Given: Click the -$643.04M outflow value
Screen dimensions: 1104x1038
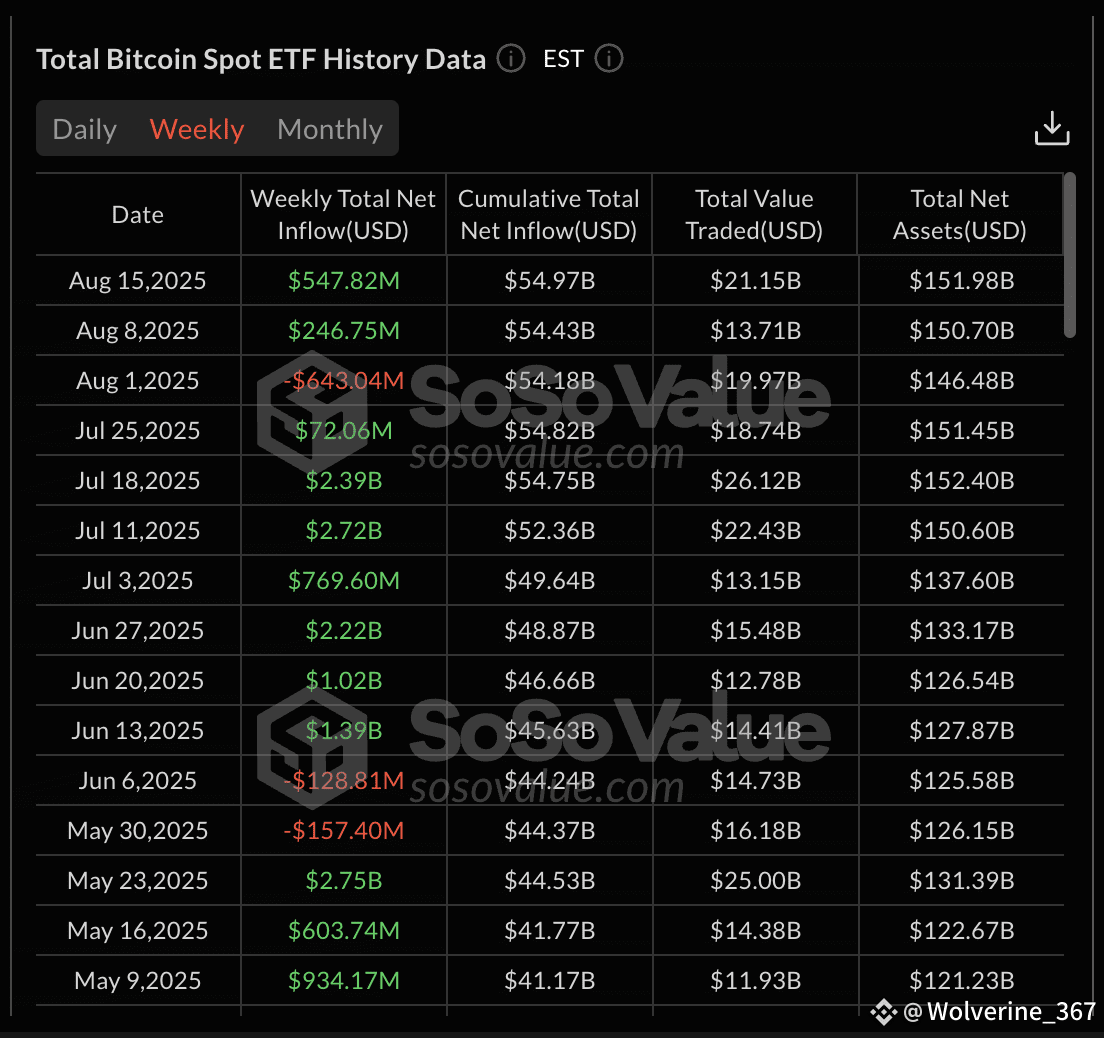Looking at the screenshot, I should click(x=344, y=380).
